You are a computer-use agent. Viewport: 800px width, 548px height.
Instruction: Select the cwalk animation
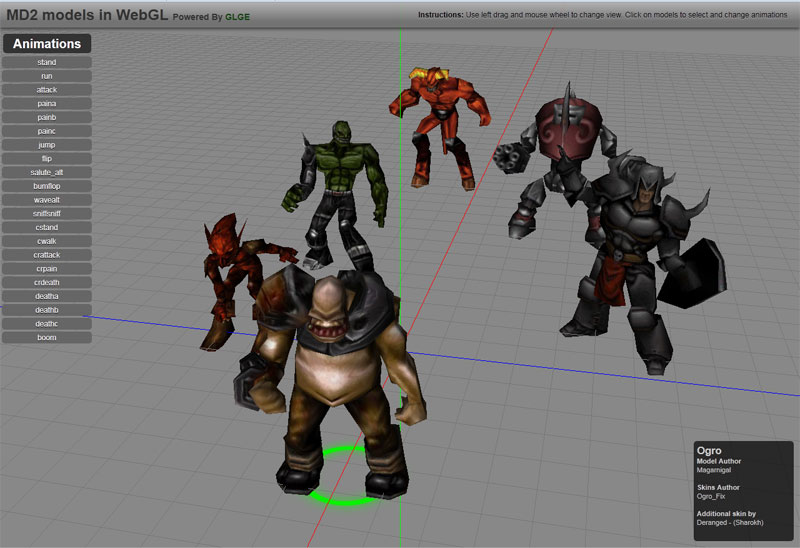pyautogui.click(x=47, y=241)
